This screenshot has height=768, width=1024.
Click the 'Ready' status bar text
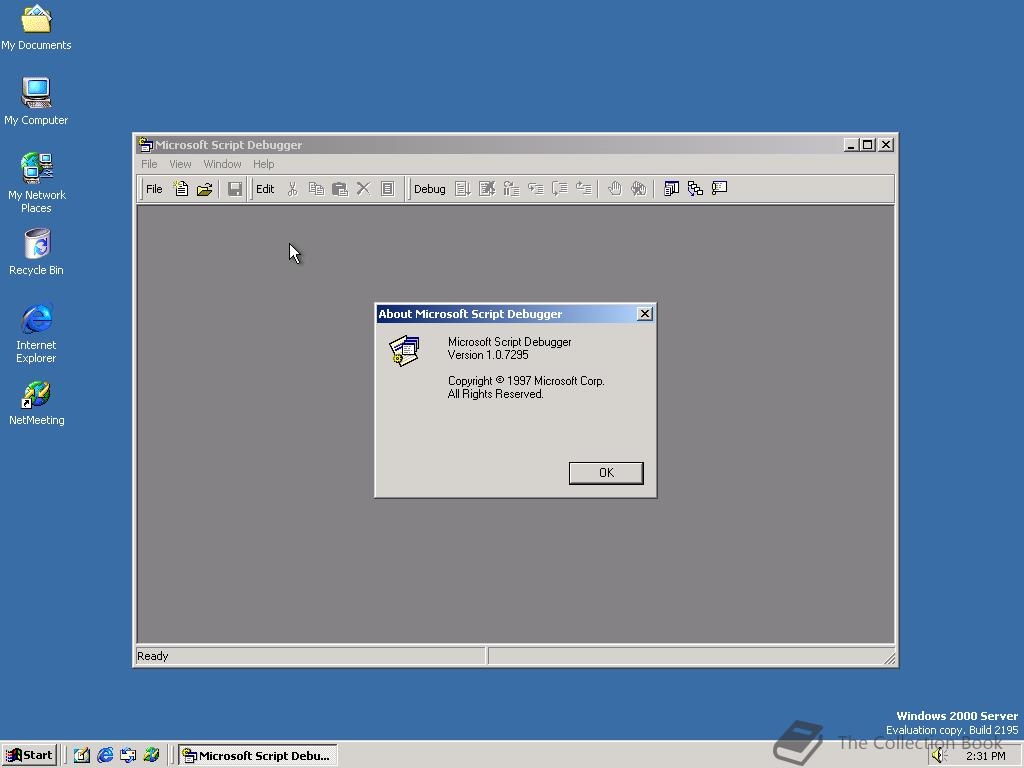[x=152, y=656]
